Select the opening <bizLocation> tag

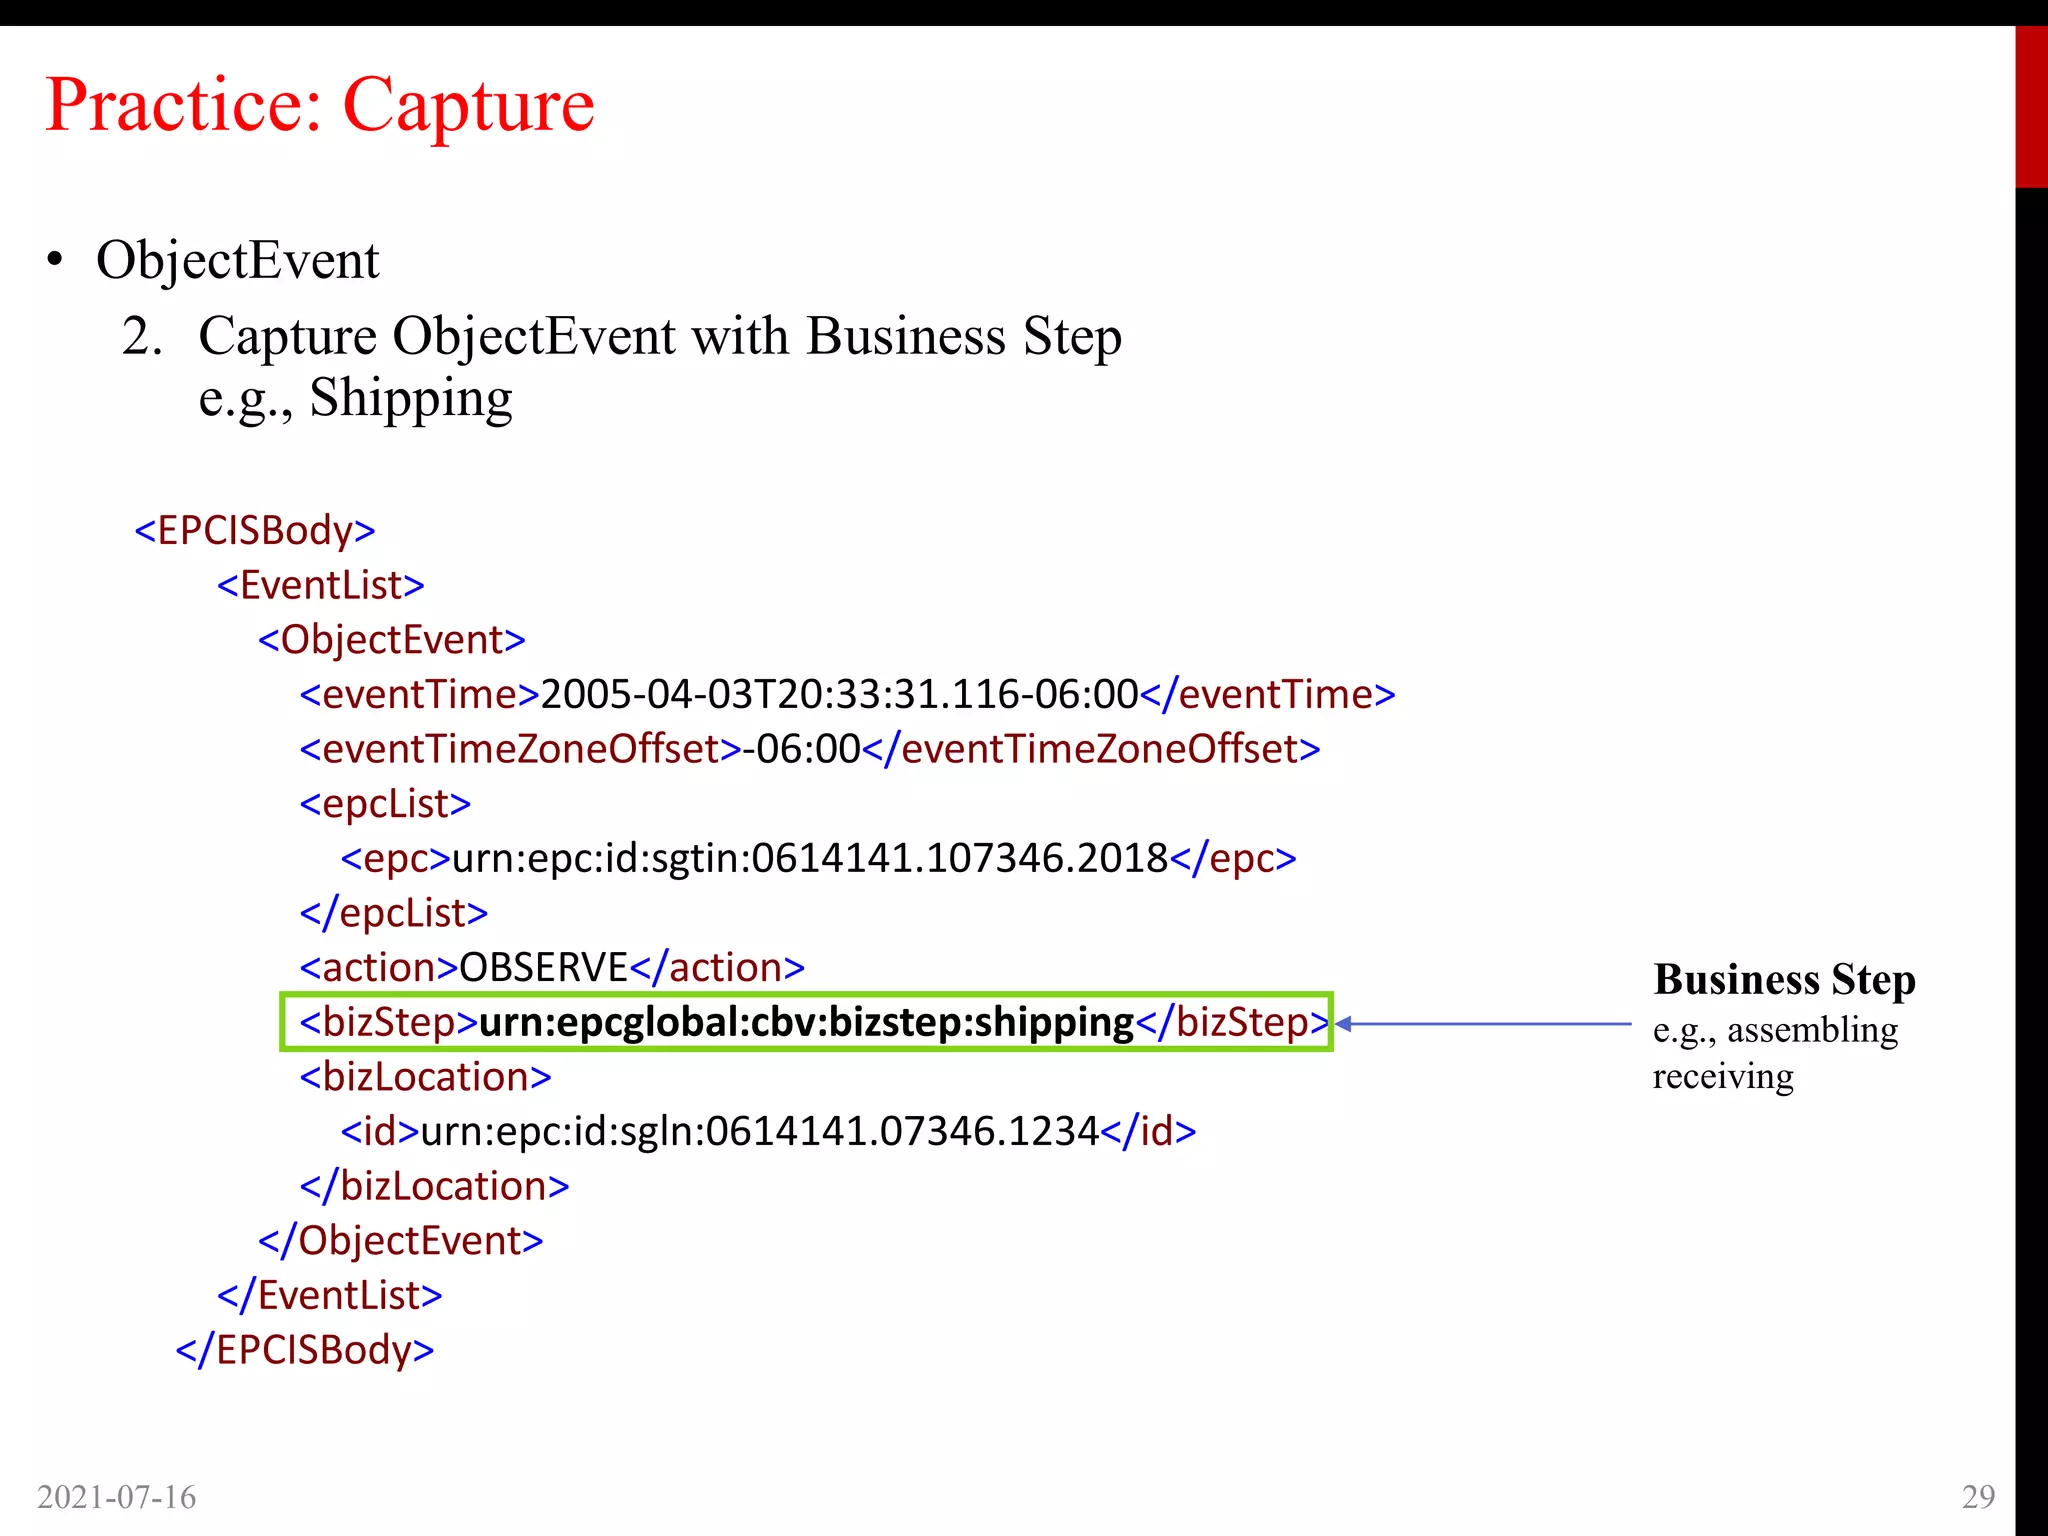click(x=425, y=1077)
